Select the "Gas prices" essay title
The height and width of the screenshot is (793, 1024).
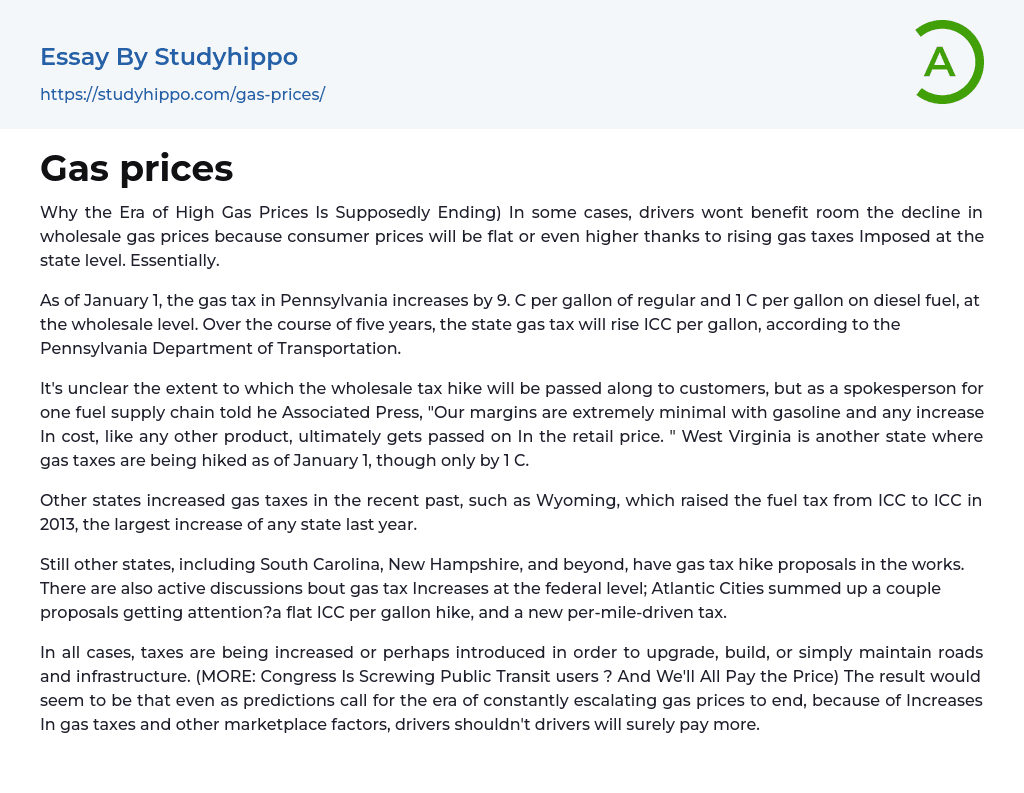click(136, 168)
